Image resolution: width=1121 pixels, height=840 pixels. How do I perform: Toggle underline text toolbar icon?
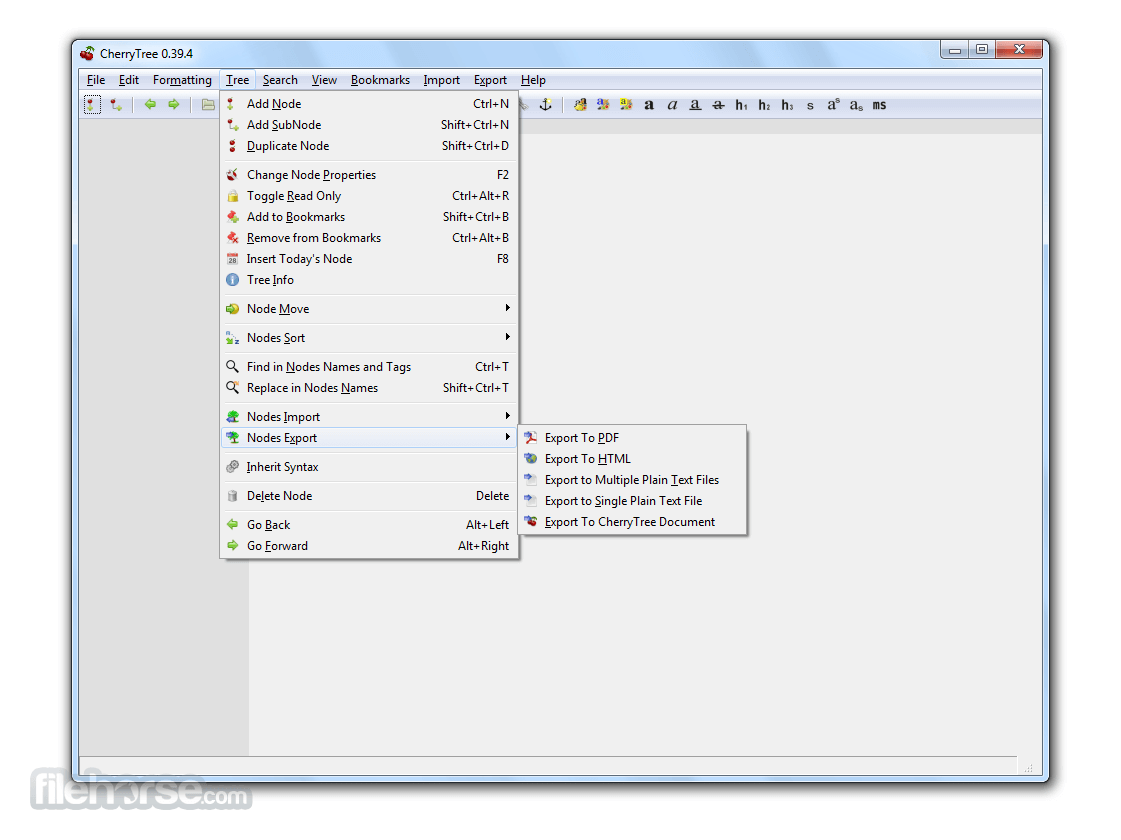(x=695, y=105)
